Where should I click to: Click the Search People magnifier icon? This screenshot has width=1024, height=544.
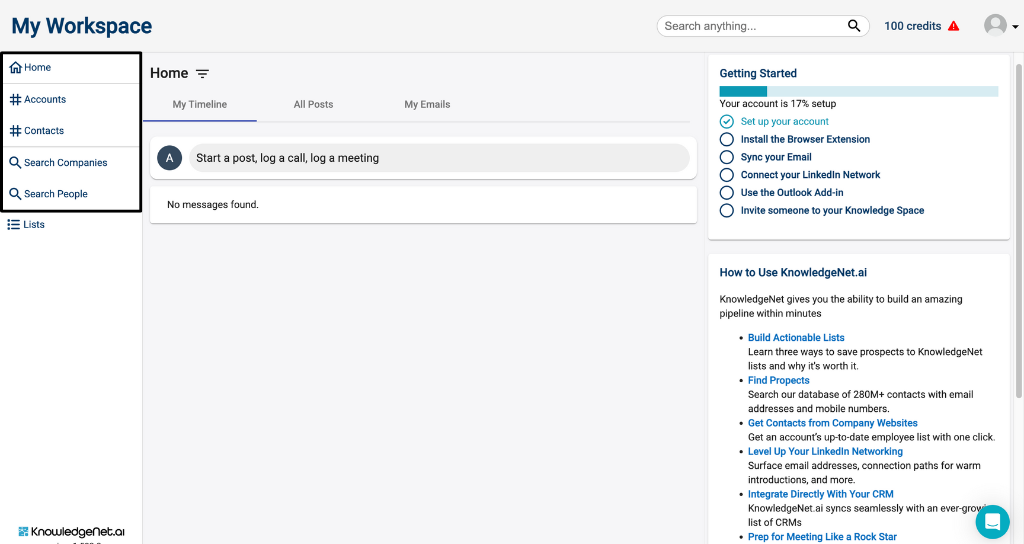(x=15, y=194)
